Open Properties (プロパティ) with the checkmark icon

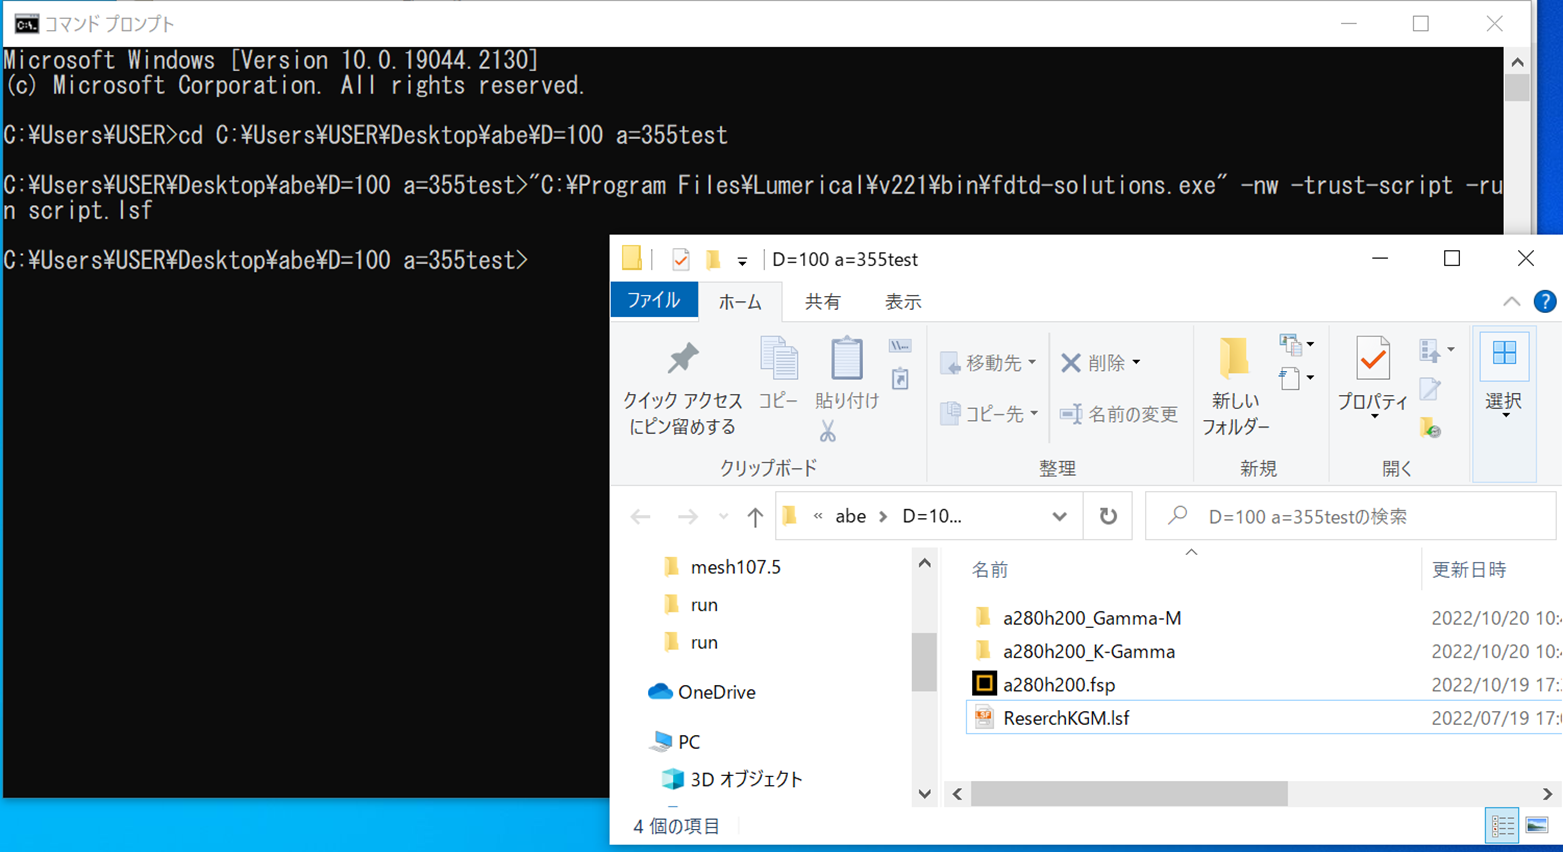point(1372,358)
